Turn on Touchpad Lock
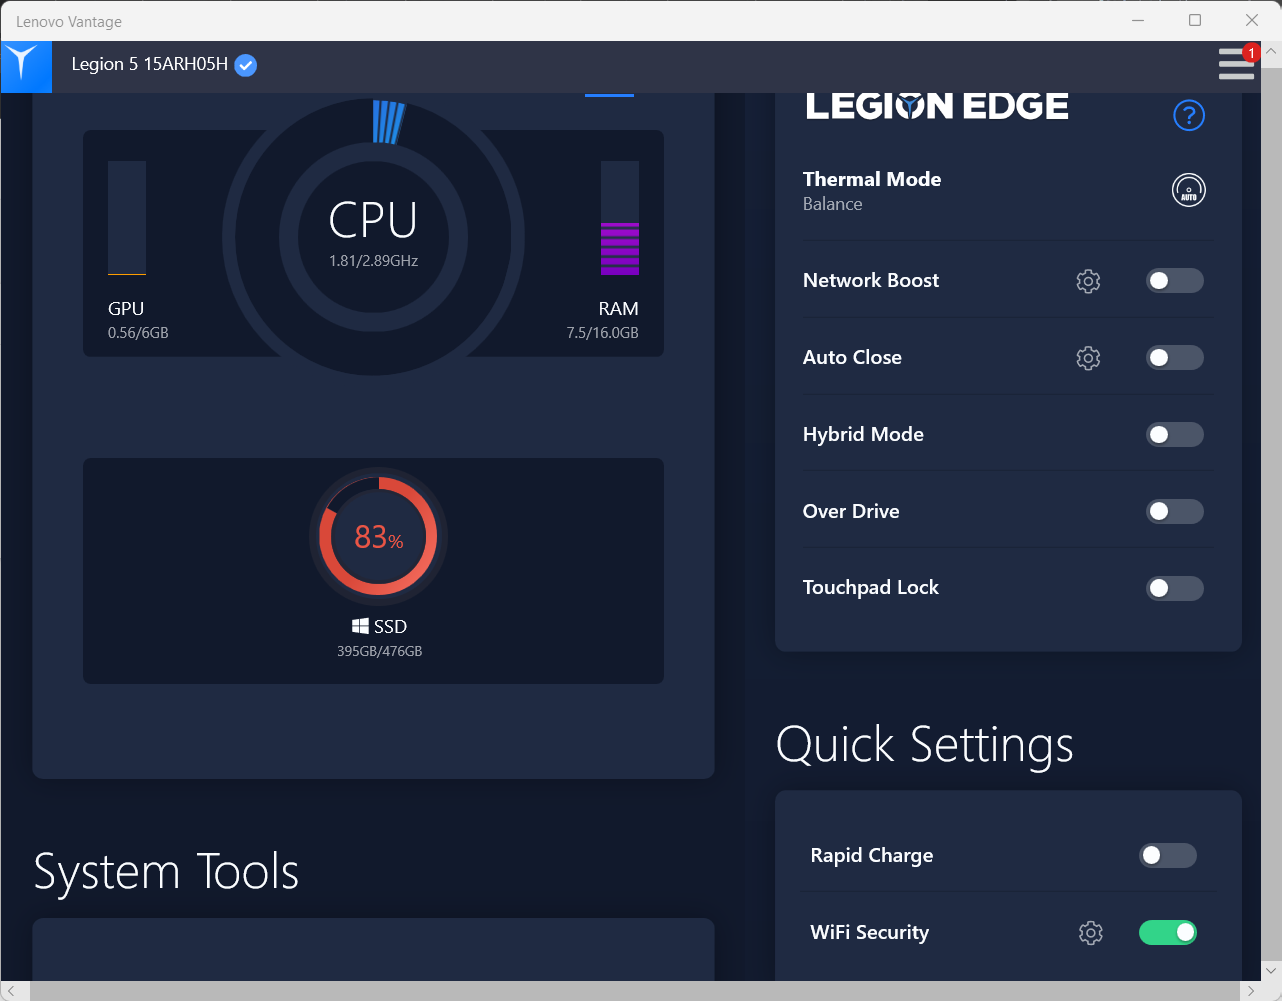Image resolution: width=1282 pixels, height=1001 pixels. pos(1174,588)
